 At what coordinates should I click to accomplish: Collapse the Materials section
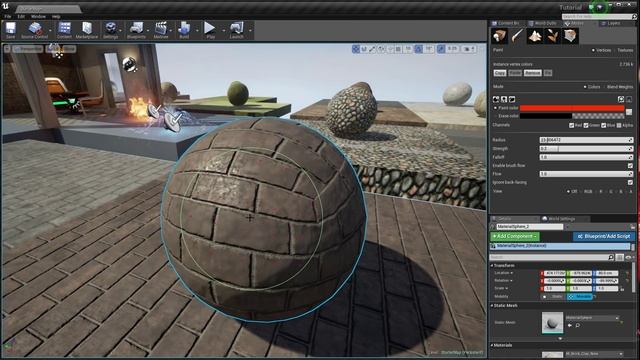[x=492, y=345]
